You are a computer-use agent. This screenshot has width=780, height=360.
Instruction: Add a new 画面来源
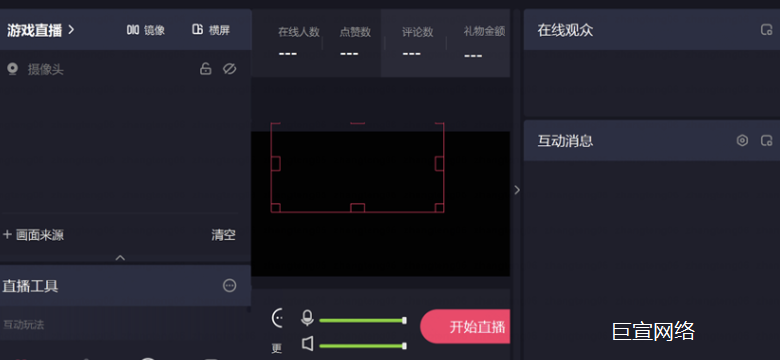click(x=33, y=235)
